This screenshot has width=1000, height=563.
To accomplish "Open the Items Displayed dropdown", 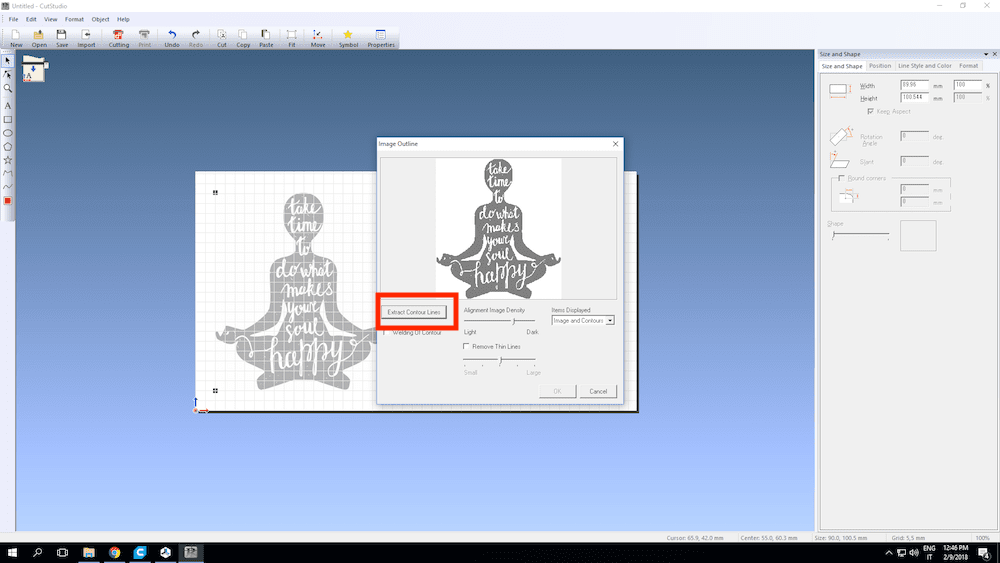I will pyautogui.click(x=583, y=321).
